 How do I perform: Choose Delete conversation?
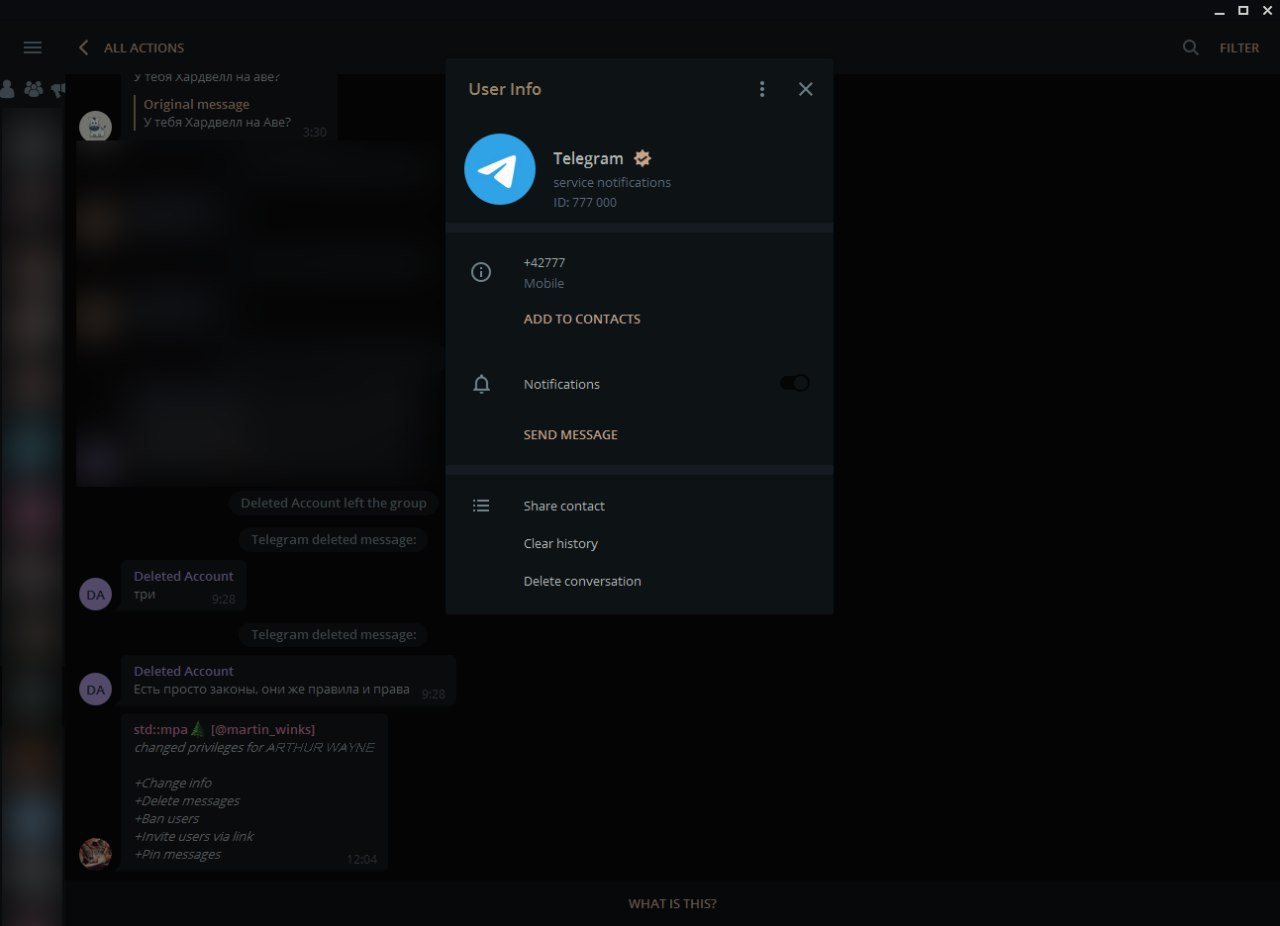pyautogui.click(x=582, y=581)
